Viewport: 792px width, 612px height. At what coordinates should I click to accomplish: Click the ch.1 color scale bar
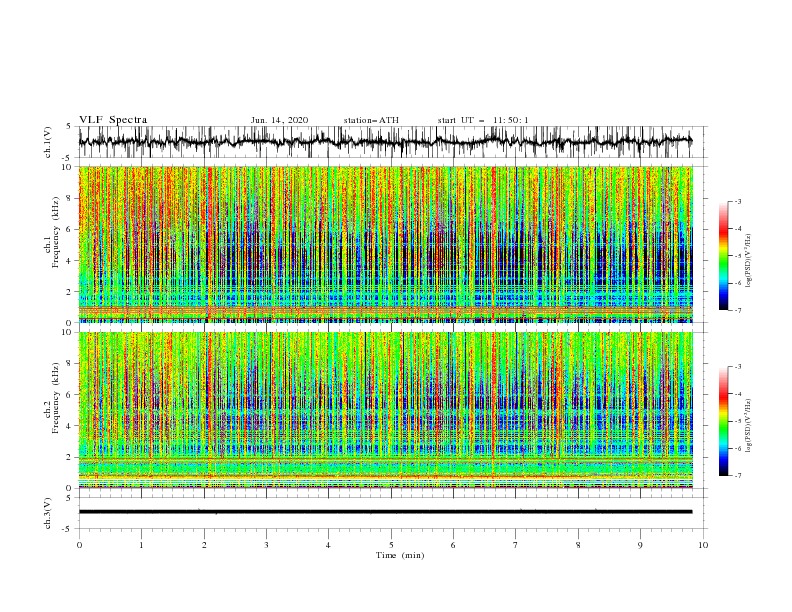coord(723,256)
